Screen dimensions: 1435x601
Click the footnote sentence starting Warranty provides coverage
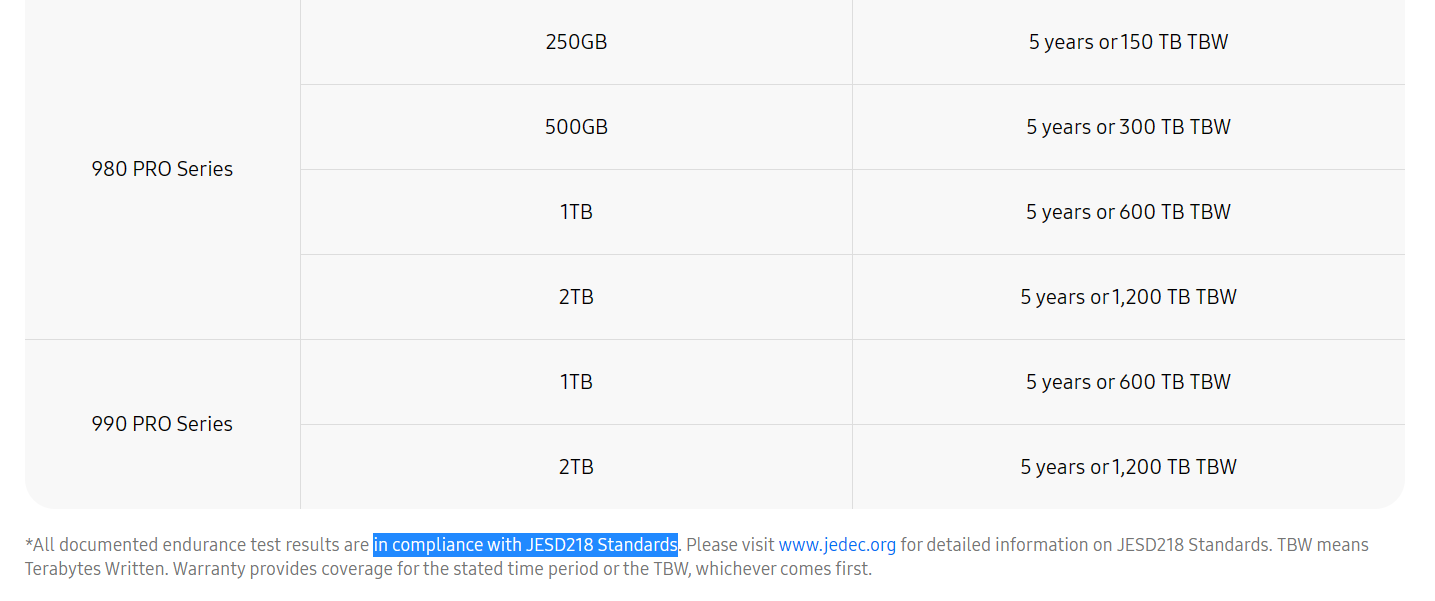[x=500, y=569]
